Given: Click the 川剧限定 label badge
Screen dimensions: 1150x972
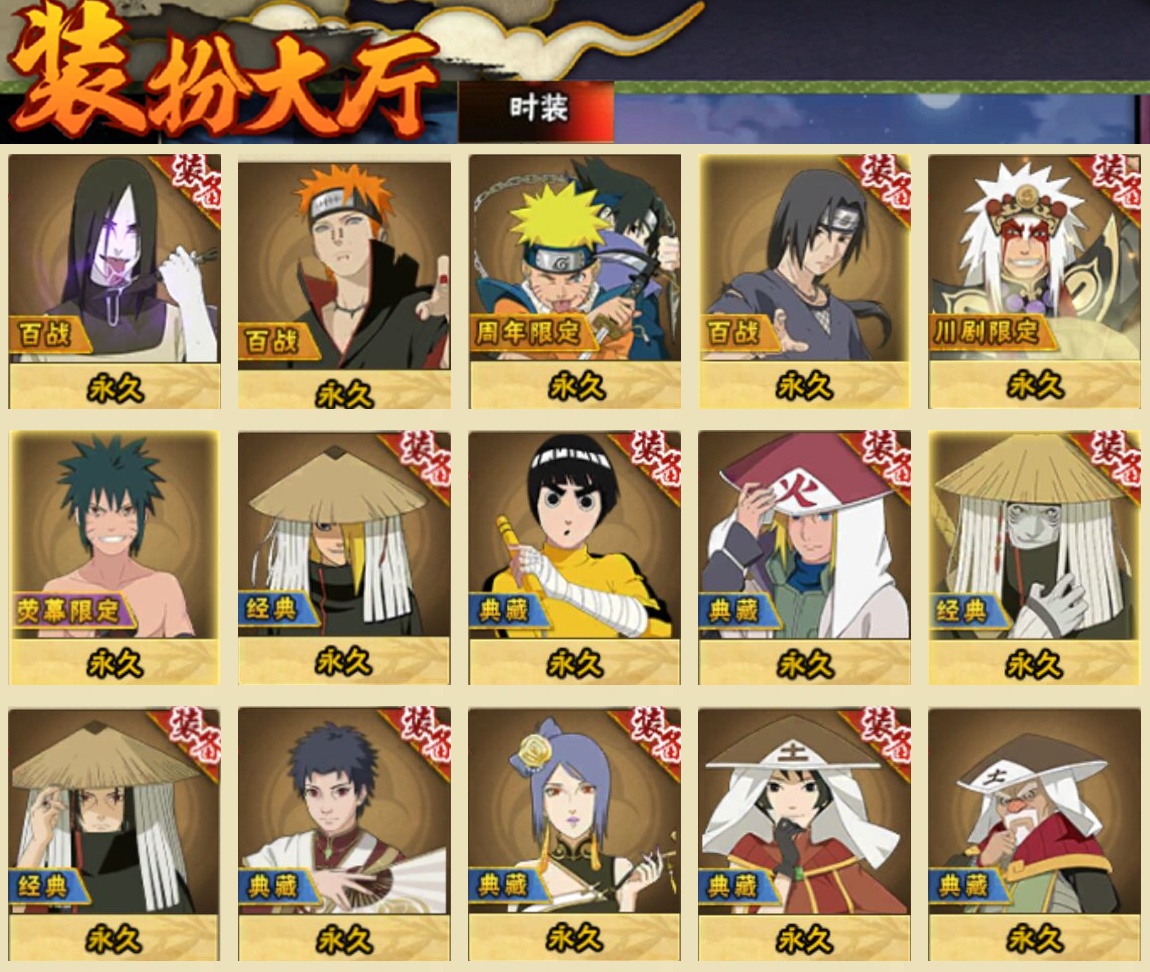Looking at the screenshot, I should click(988, 332).
